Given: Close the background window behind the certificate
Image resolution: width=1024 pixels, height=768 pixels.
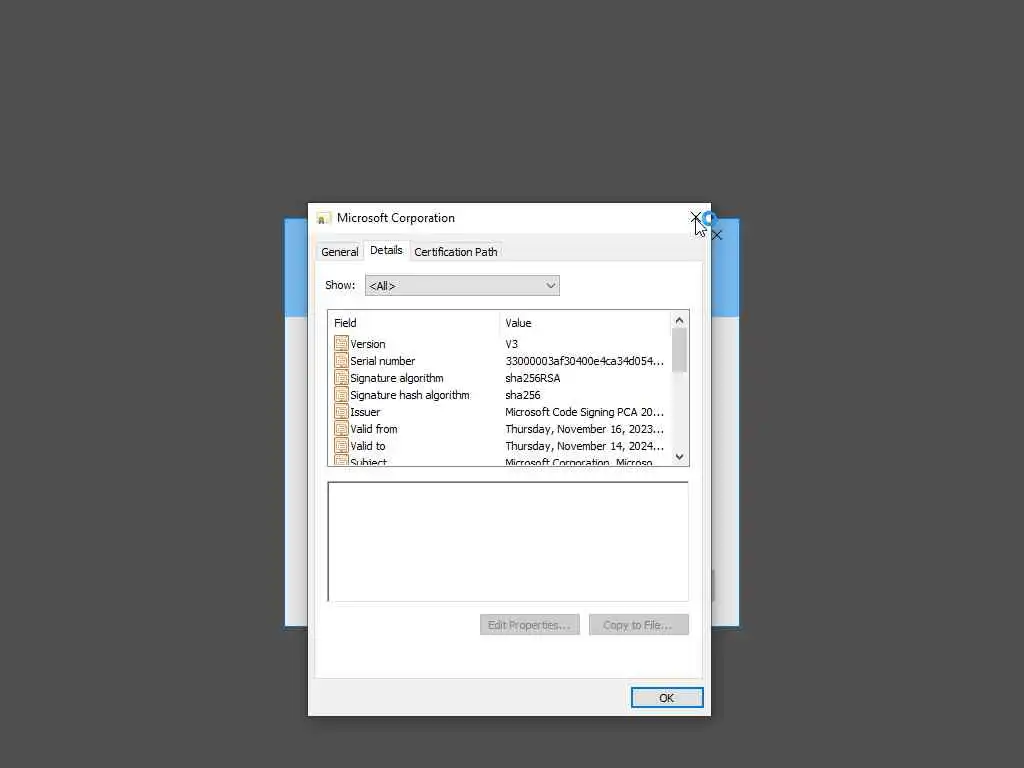Looking at the screenshot, I should tap(717, 235).
